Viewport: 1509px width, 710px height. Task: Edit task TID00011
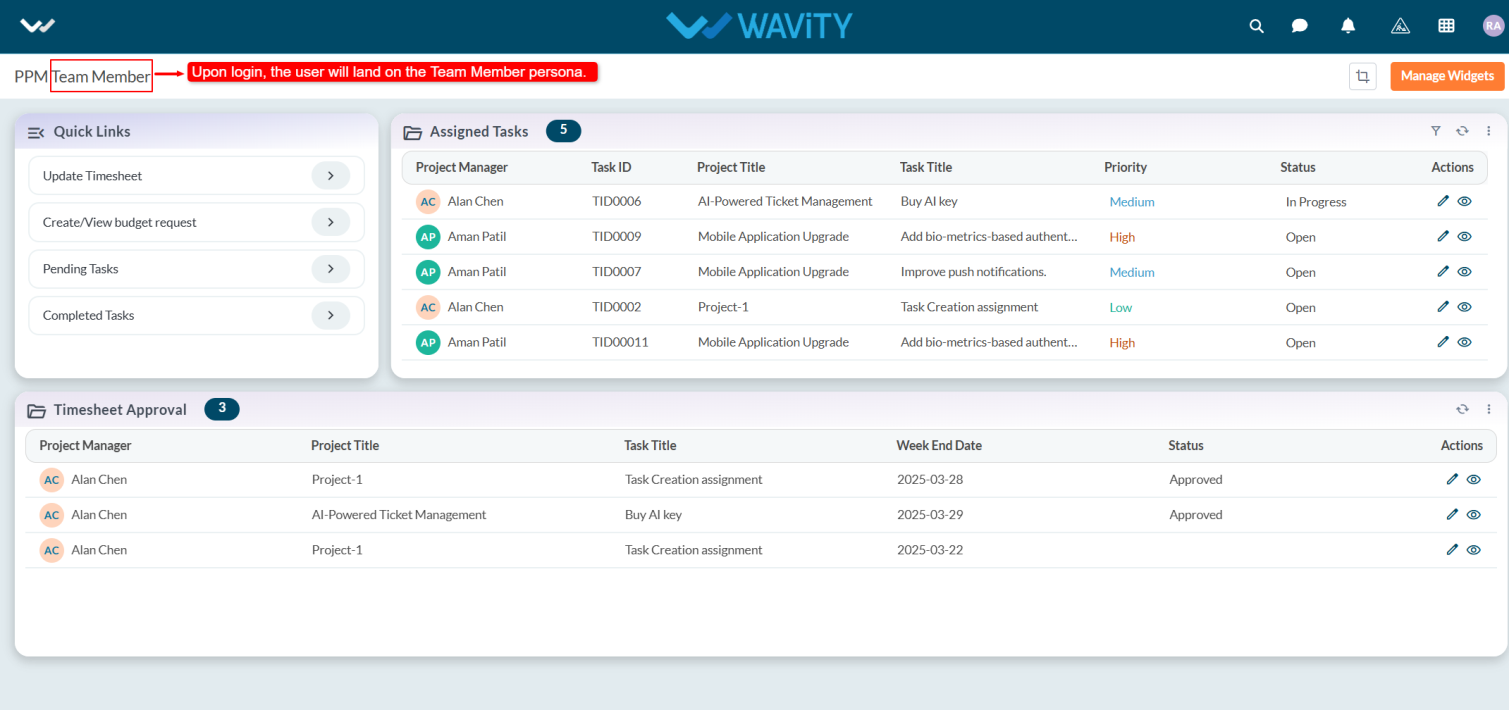coord(1443,341)
